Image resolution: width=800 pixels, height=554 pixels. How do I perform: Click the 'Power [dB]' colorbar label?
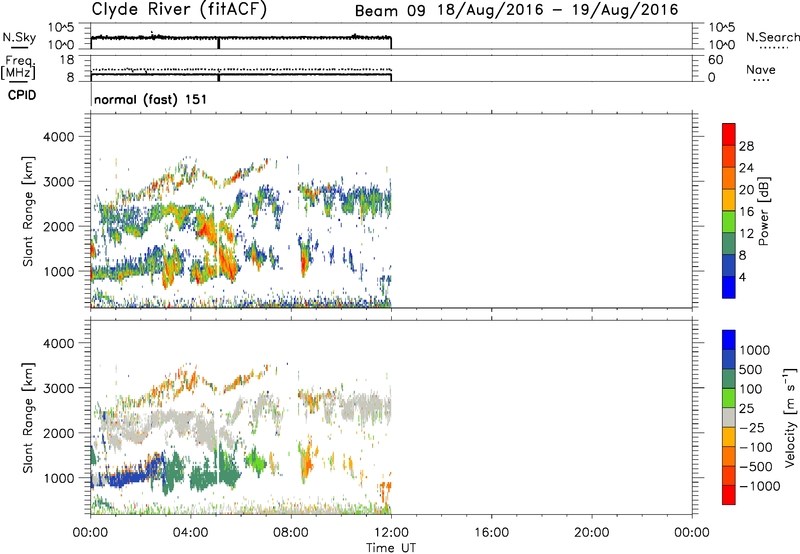tap(763, 211)
